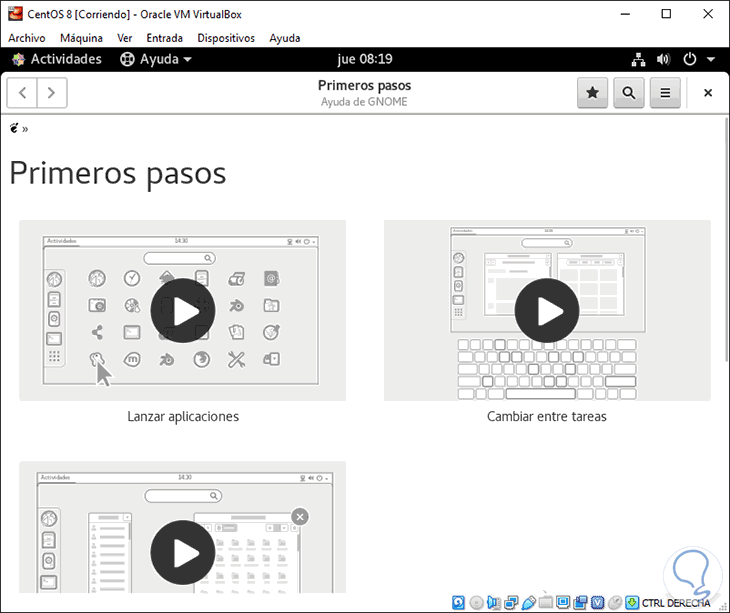Image resolution: width=730 pixels, height=613 pixels.
Task: Open the volume icon in GNOME top bar
Action: (x=663, y=59)
